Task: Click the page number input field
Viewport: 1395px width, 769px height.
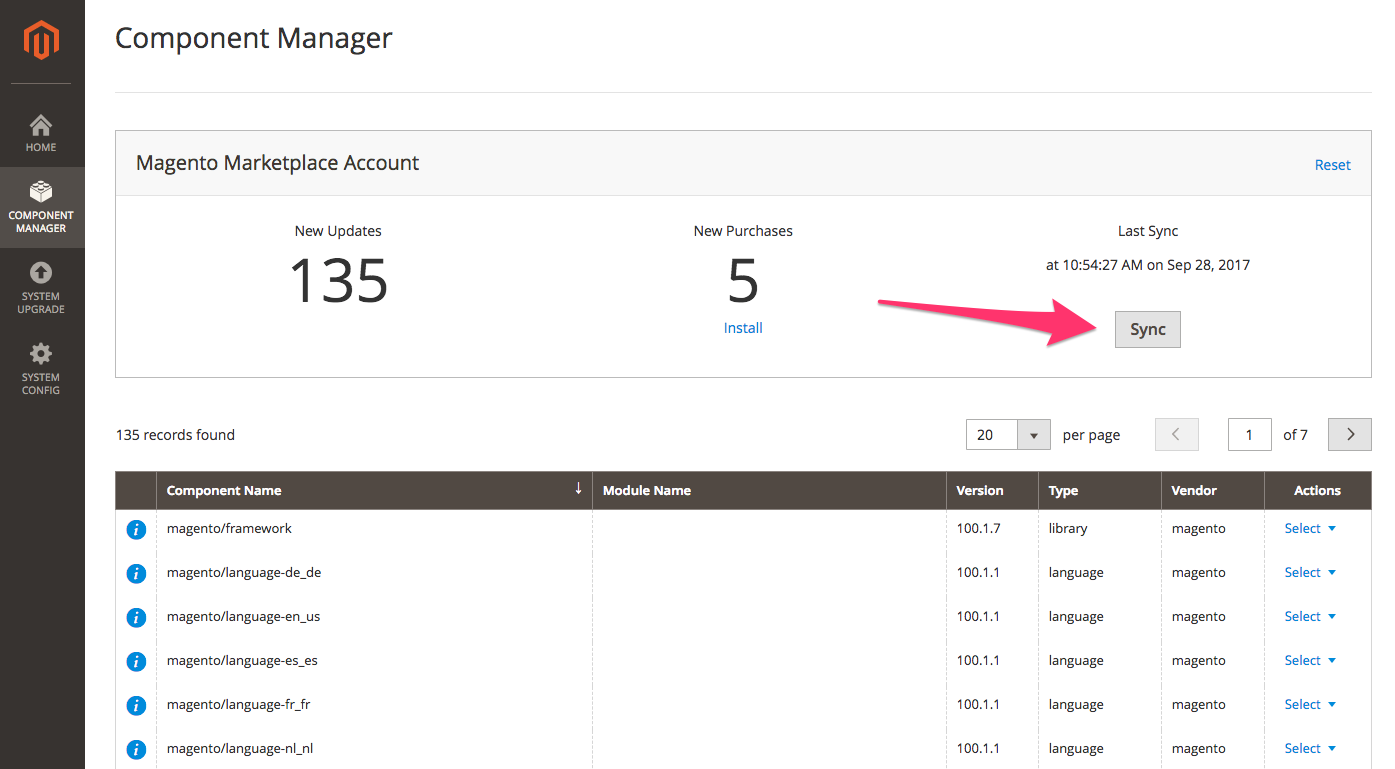Action: [x=1250, y=434]
